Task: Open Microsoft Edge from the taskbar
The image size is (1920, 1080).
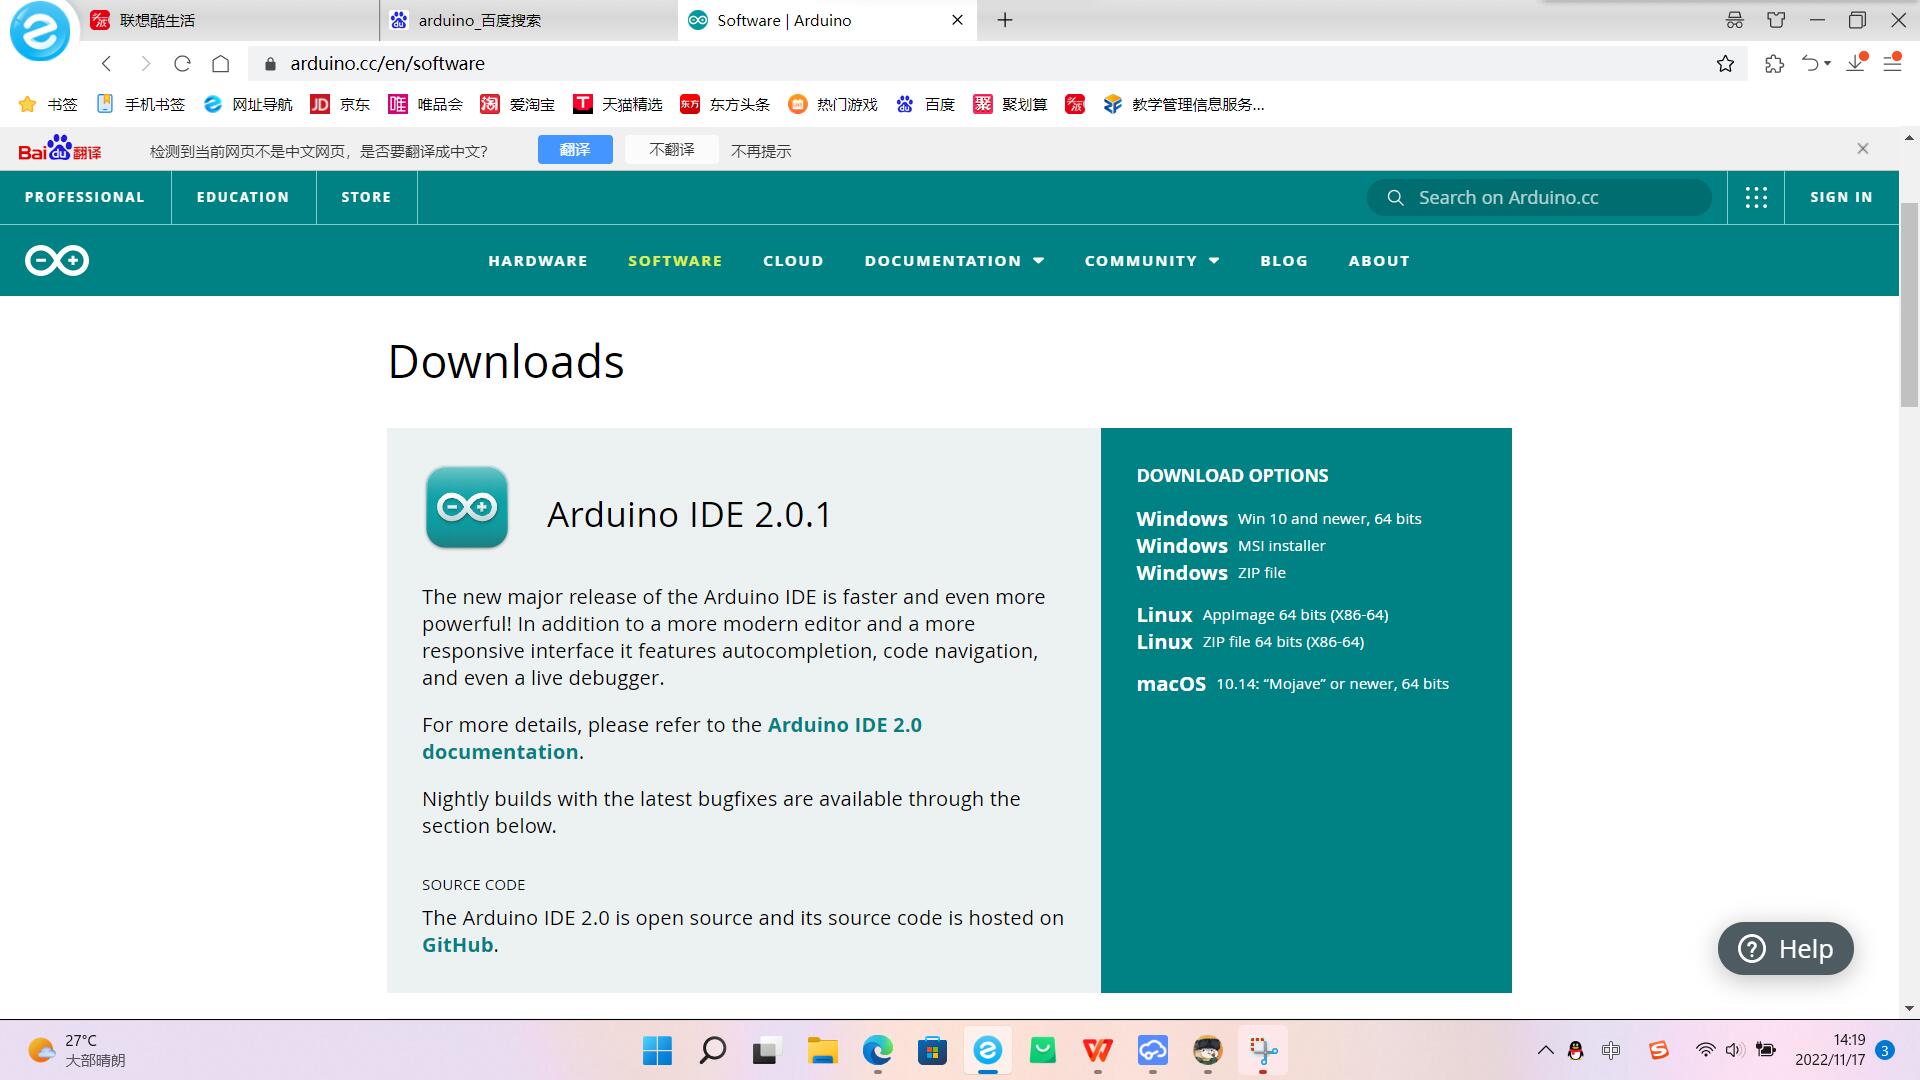Action: pos(877,1051)
